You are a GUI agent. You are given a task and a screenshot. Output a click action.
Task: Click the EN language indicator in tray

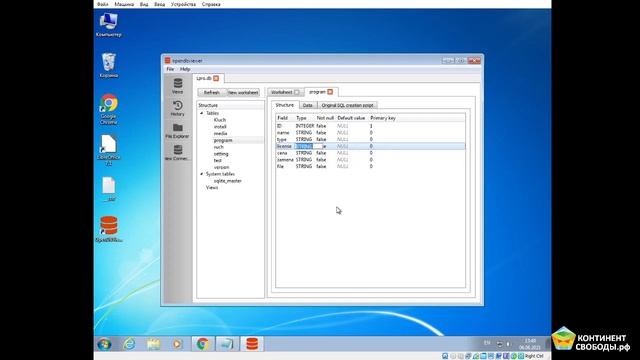tap(487, 343)
